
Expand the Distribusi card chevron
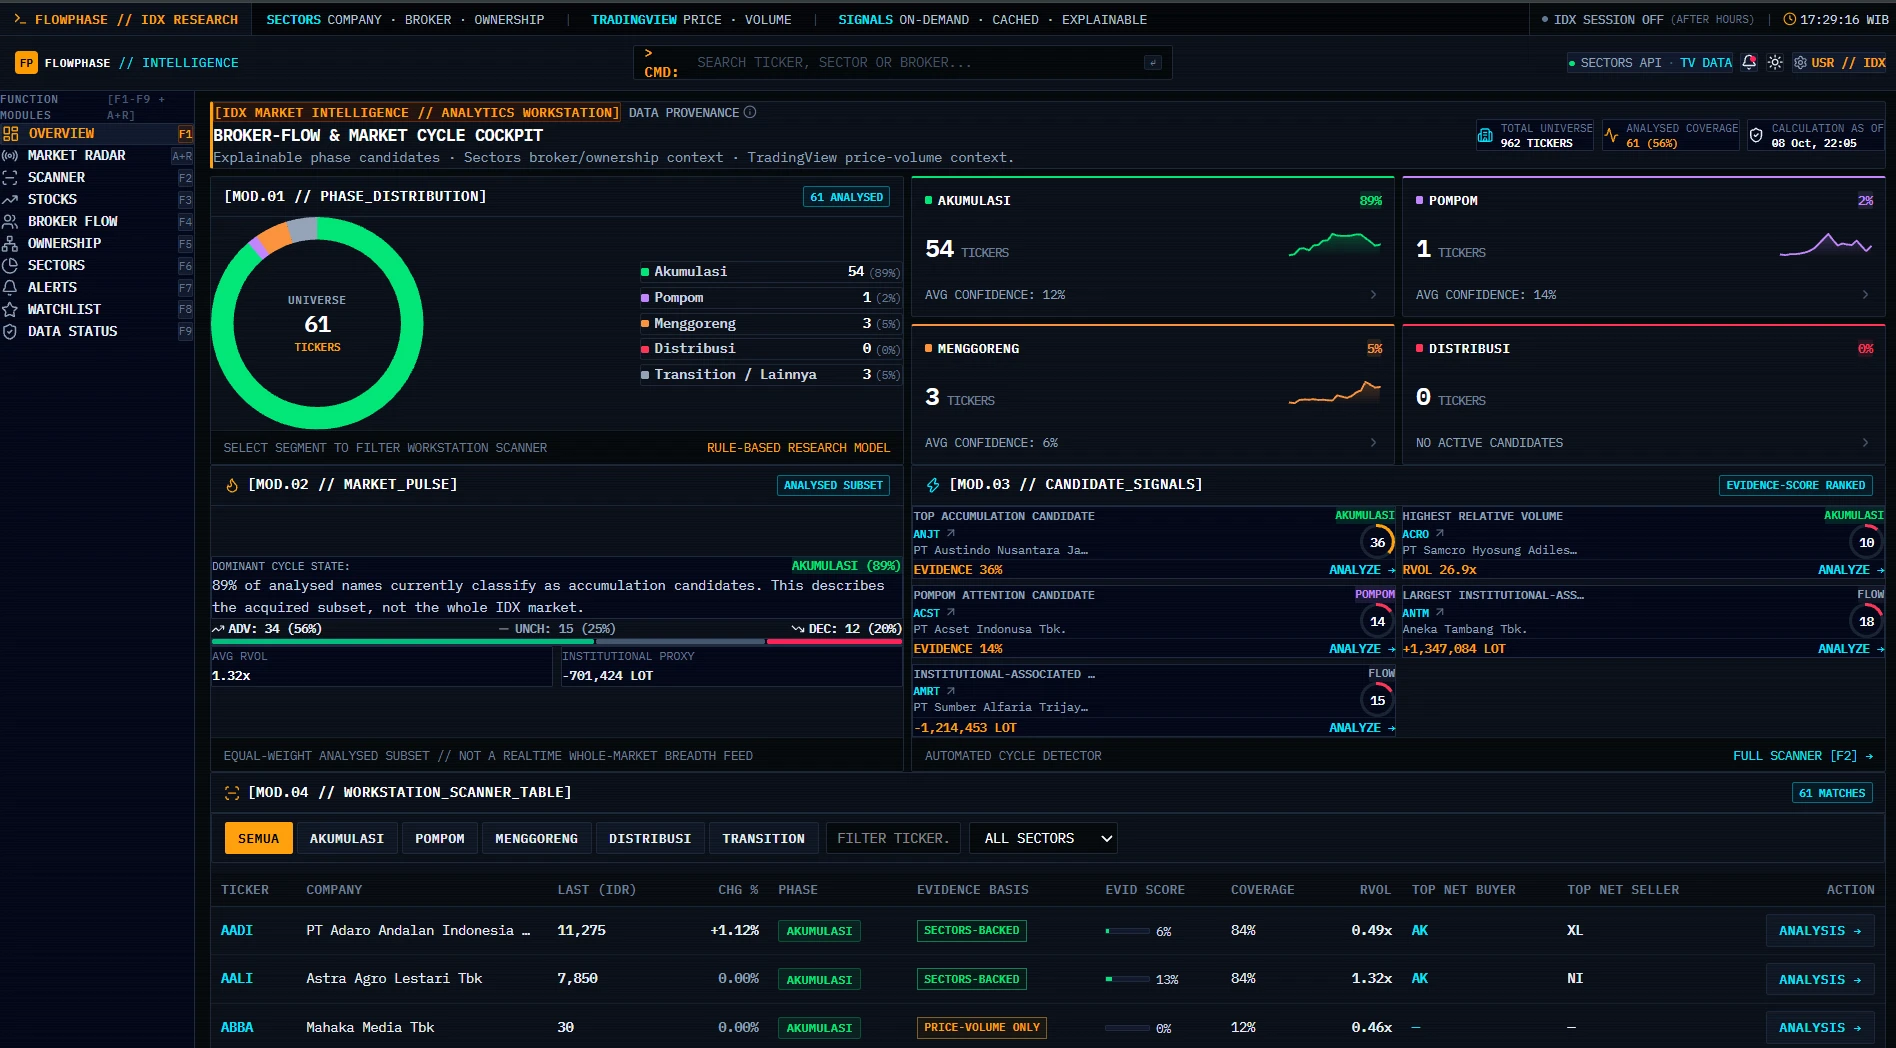tap(1865, 442)
